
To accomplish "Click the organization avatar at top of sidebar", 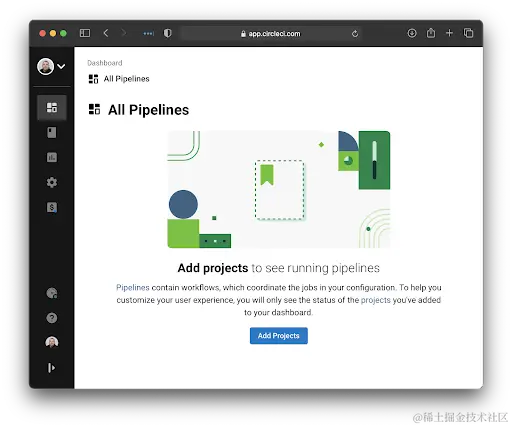I will 45,66.
